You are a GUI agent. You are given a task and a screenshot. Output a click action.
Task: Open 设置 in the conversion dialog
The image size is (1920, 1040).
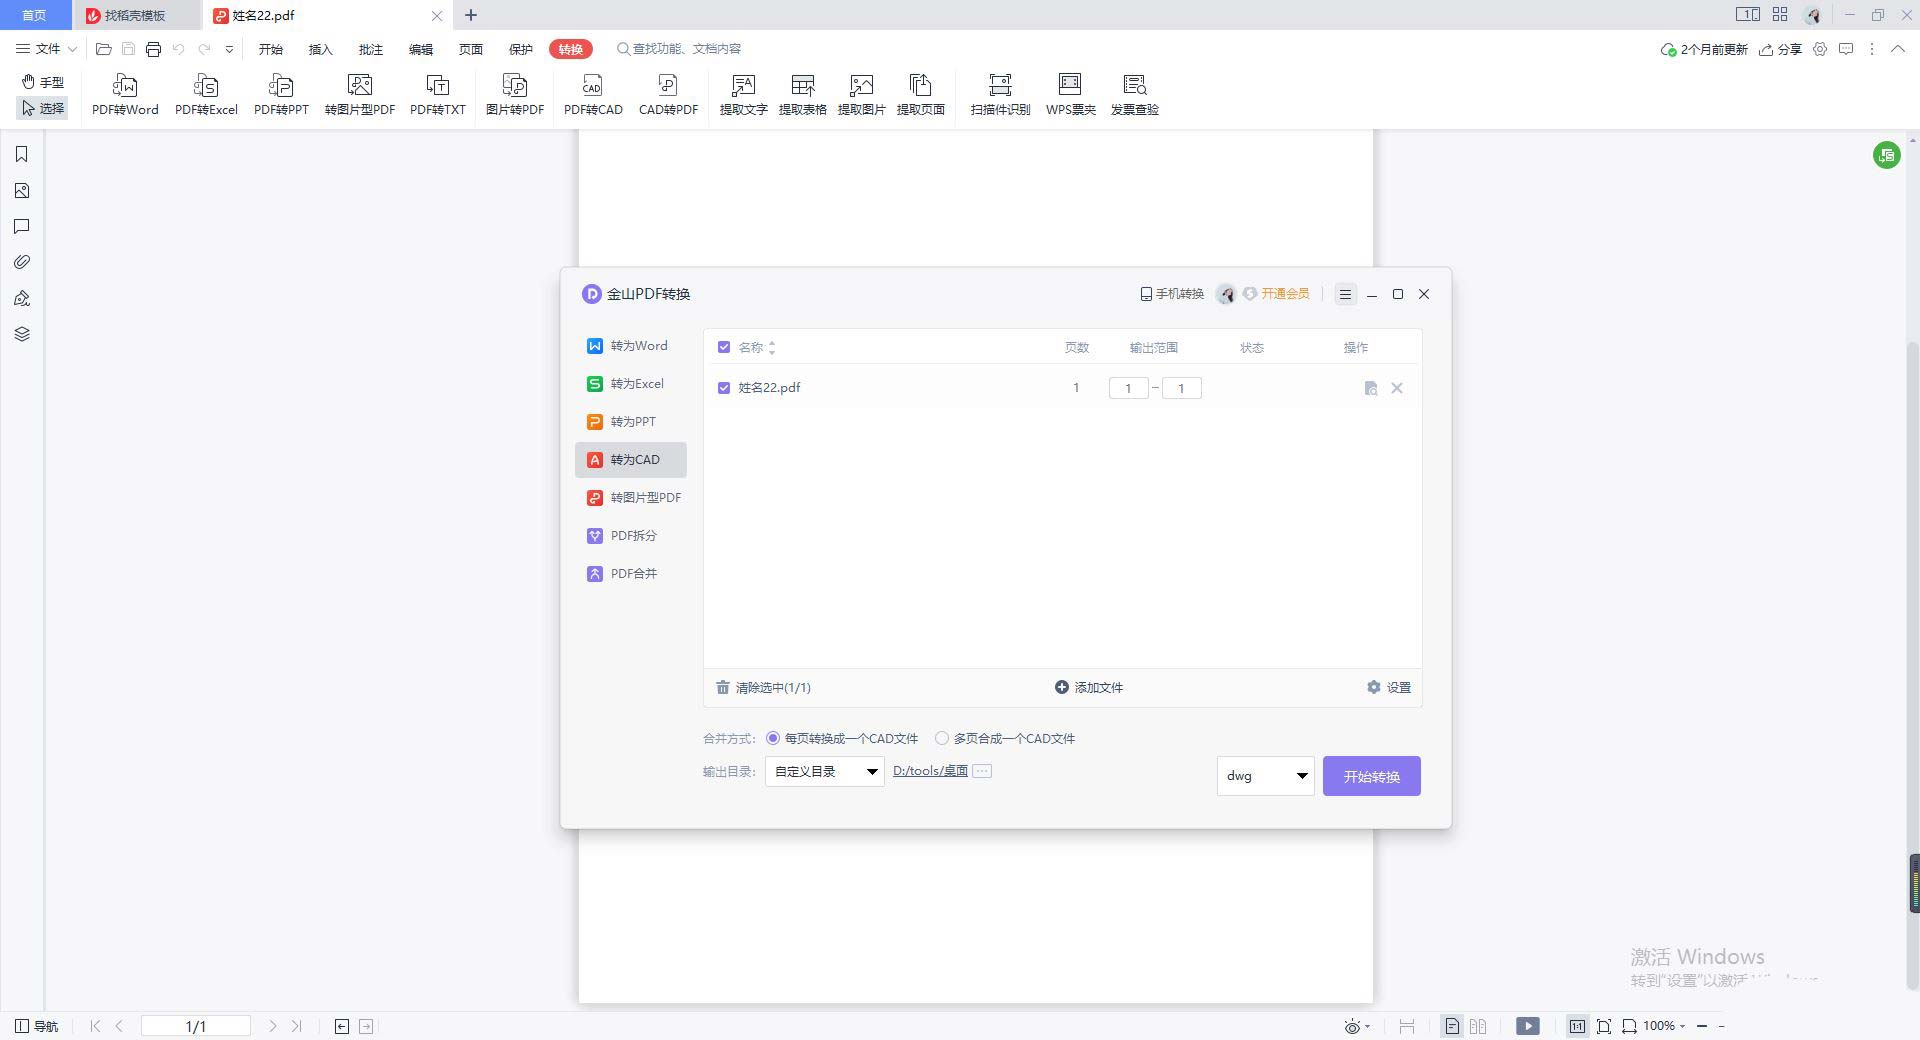tap(1389, 688)
